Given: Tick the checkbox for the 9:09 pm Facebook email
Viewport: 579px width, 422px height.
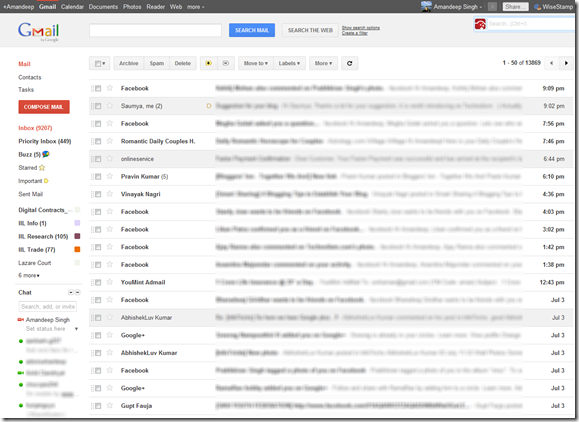Looking at the screenshot, I should (x=98, y=88).
